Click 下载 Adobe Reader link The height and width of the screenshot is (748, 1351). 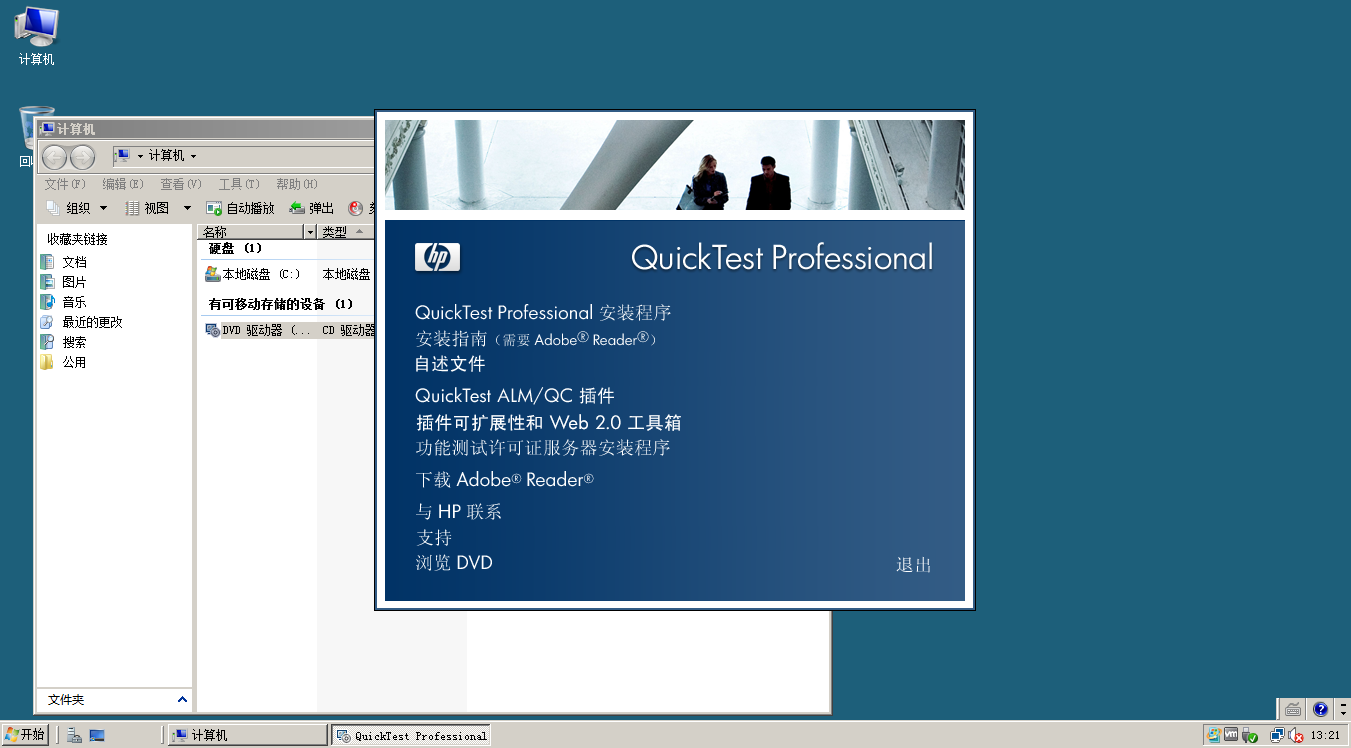click(x=505, y=480)
